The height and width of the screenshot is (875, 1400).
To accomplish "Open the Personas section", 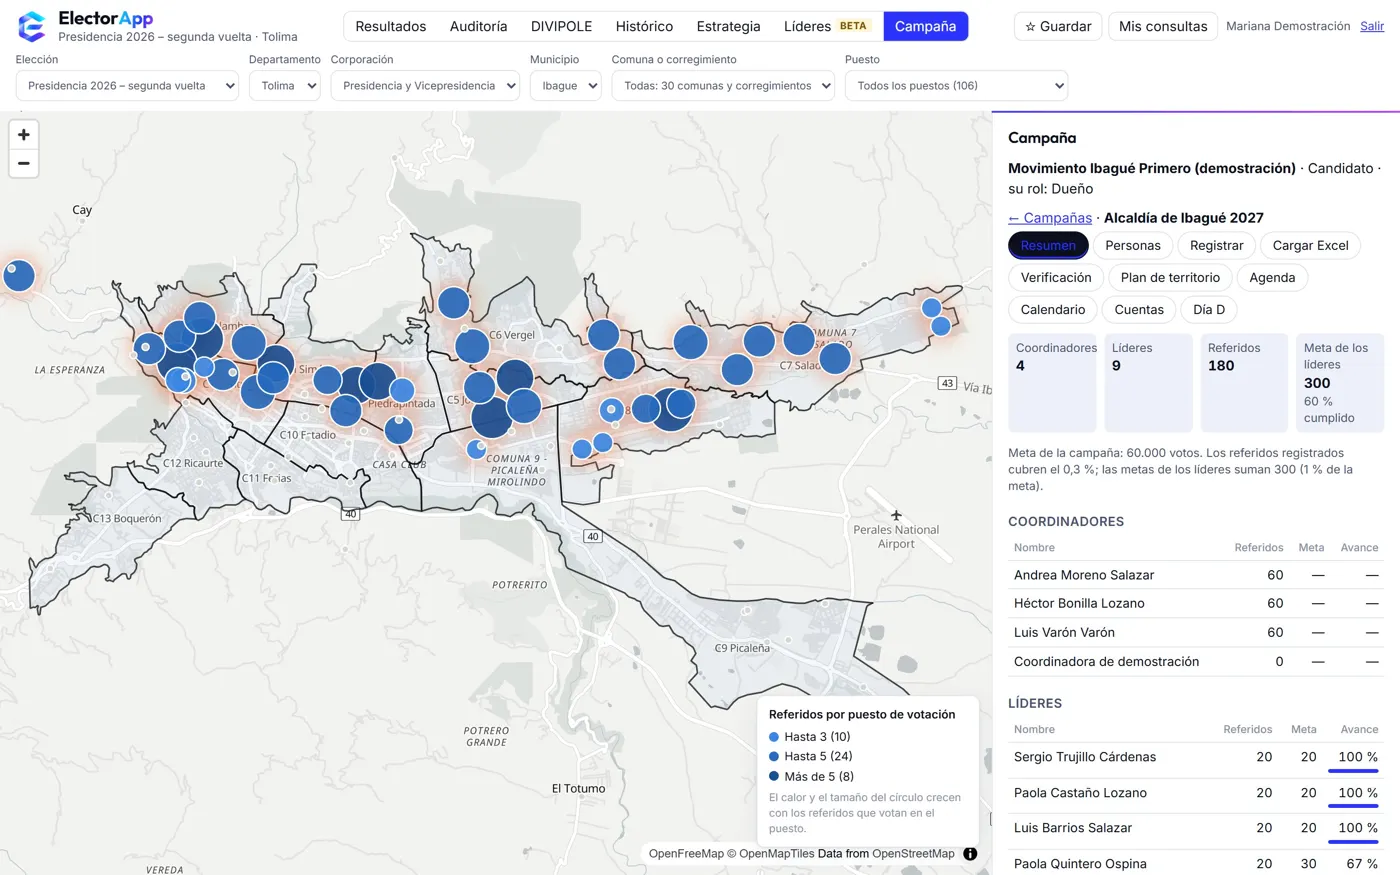I will tap(1133, 245).
